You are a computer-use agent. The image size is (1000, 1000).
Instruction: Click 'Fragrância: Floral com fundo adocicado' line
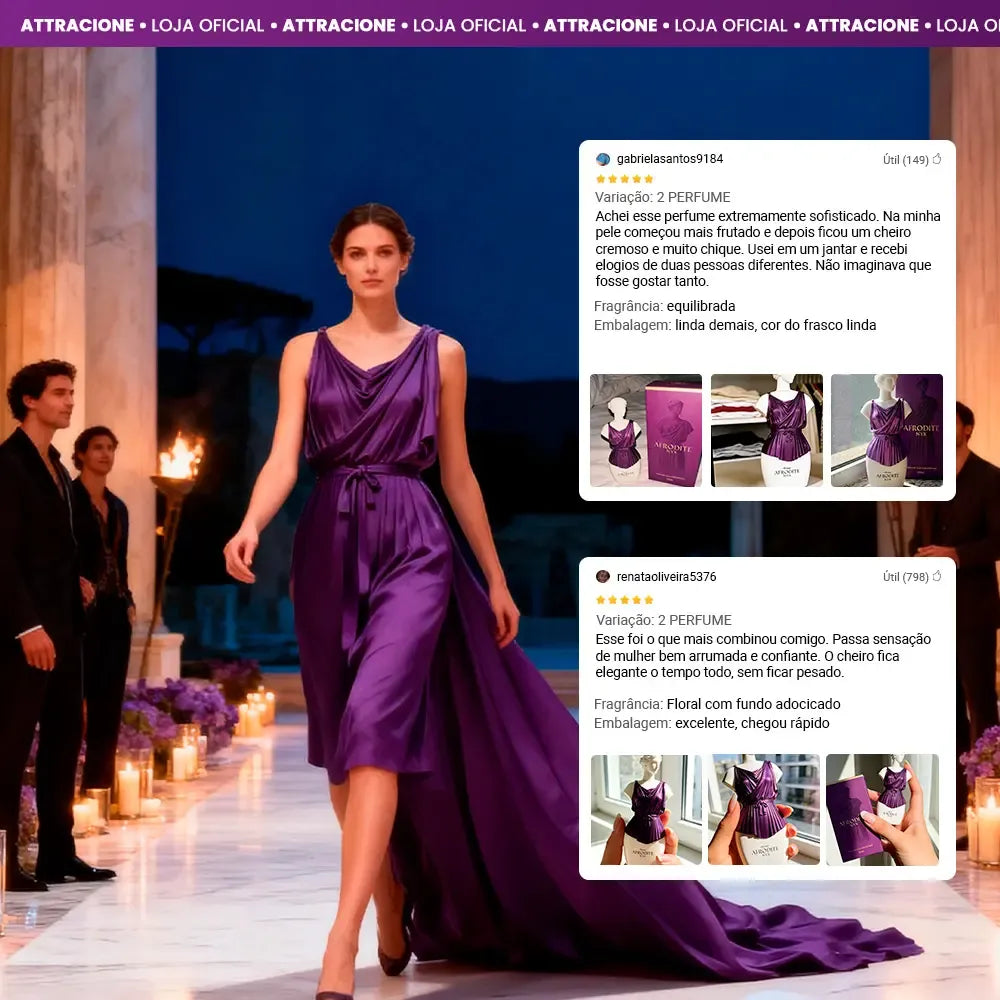pos(717,704)
